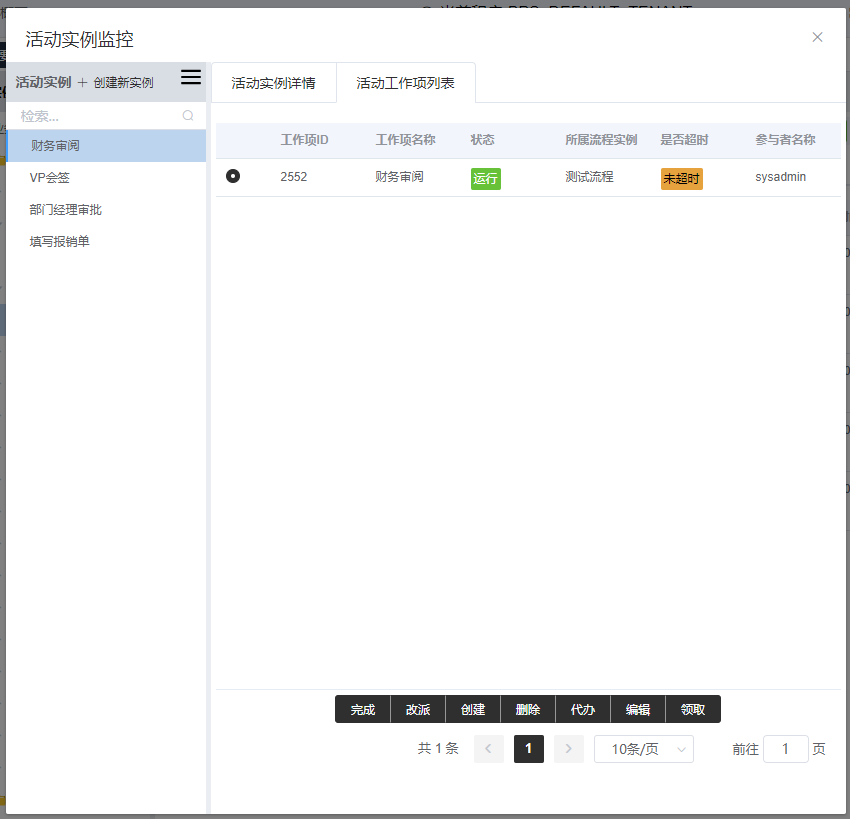Click the 编辑 button
This screenshot has height=819, width=850.
pyautogui.click(x=638, y=710)
